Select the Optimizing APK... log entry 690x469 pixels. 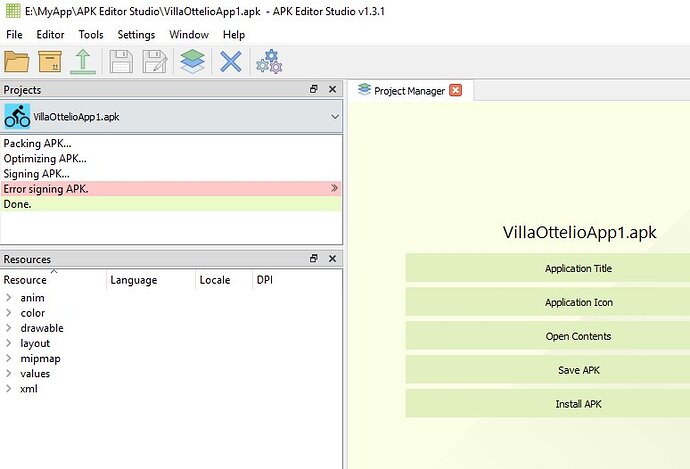click(x=171, y=158)
